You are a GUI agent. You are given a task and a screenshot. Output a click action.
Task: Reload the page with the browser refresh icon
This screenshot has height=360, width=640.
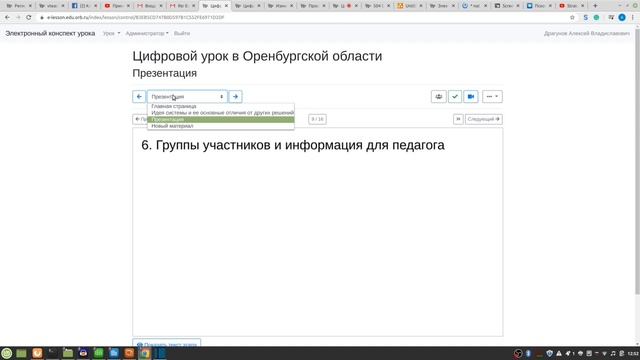tap(29, 18)
